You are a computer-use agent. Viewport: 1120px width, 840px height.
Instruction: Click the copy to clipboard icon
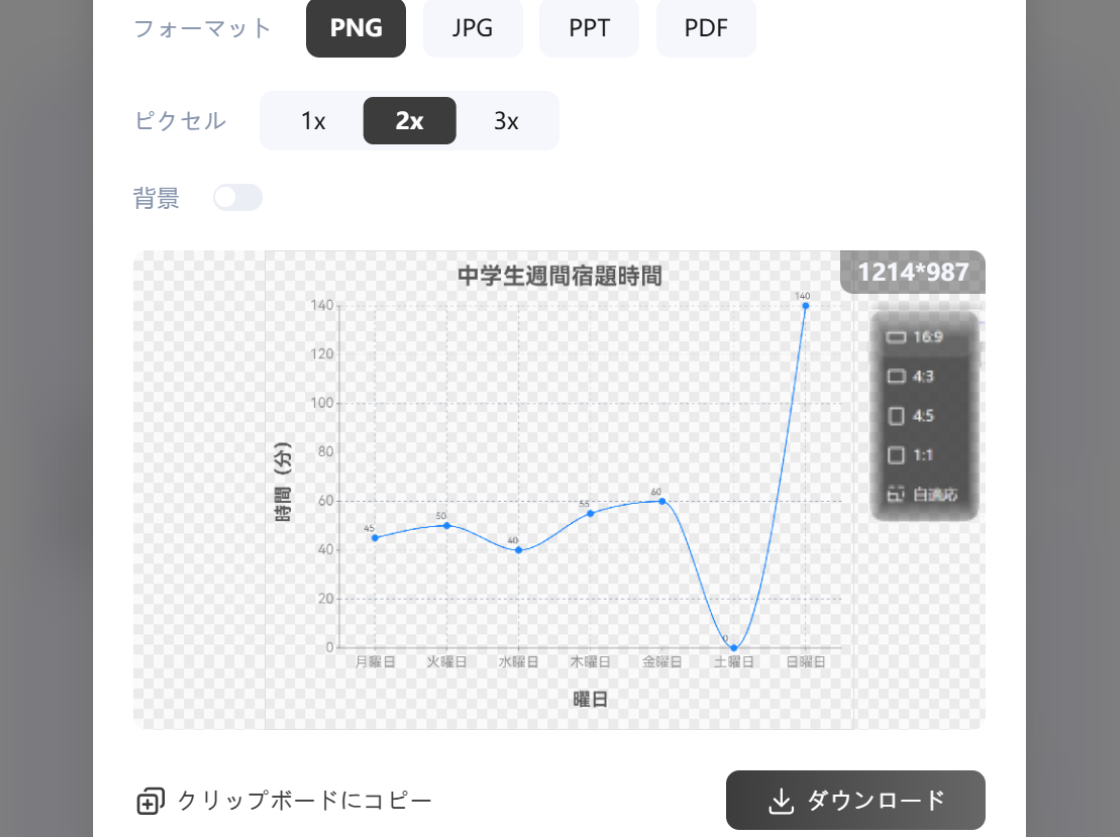tap(150, 801)
